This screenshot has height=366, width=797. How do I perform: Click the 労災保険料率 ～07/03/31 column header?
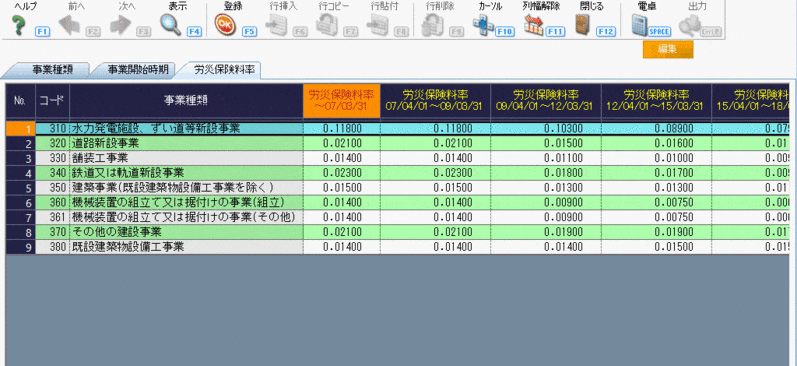coord(342,101)
